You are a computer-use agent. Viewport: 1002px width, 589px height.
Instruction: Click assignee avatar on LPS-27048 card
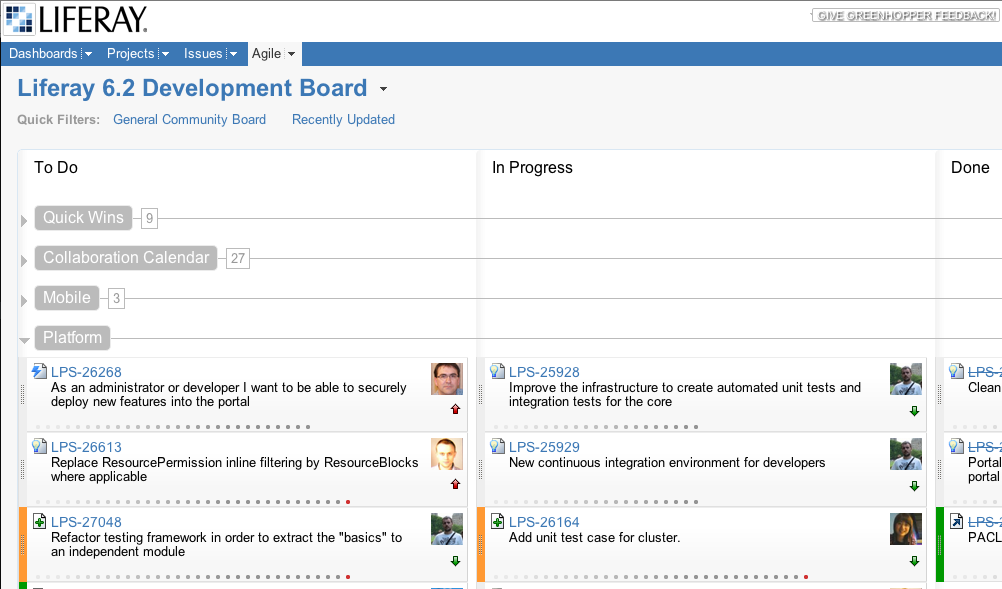[x=447, y=529]
